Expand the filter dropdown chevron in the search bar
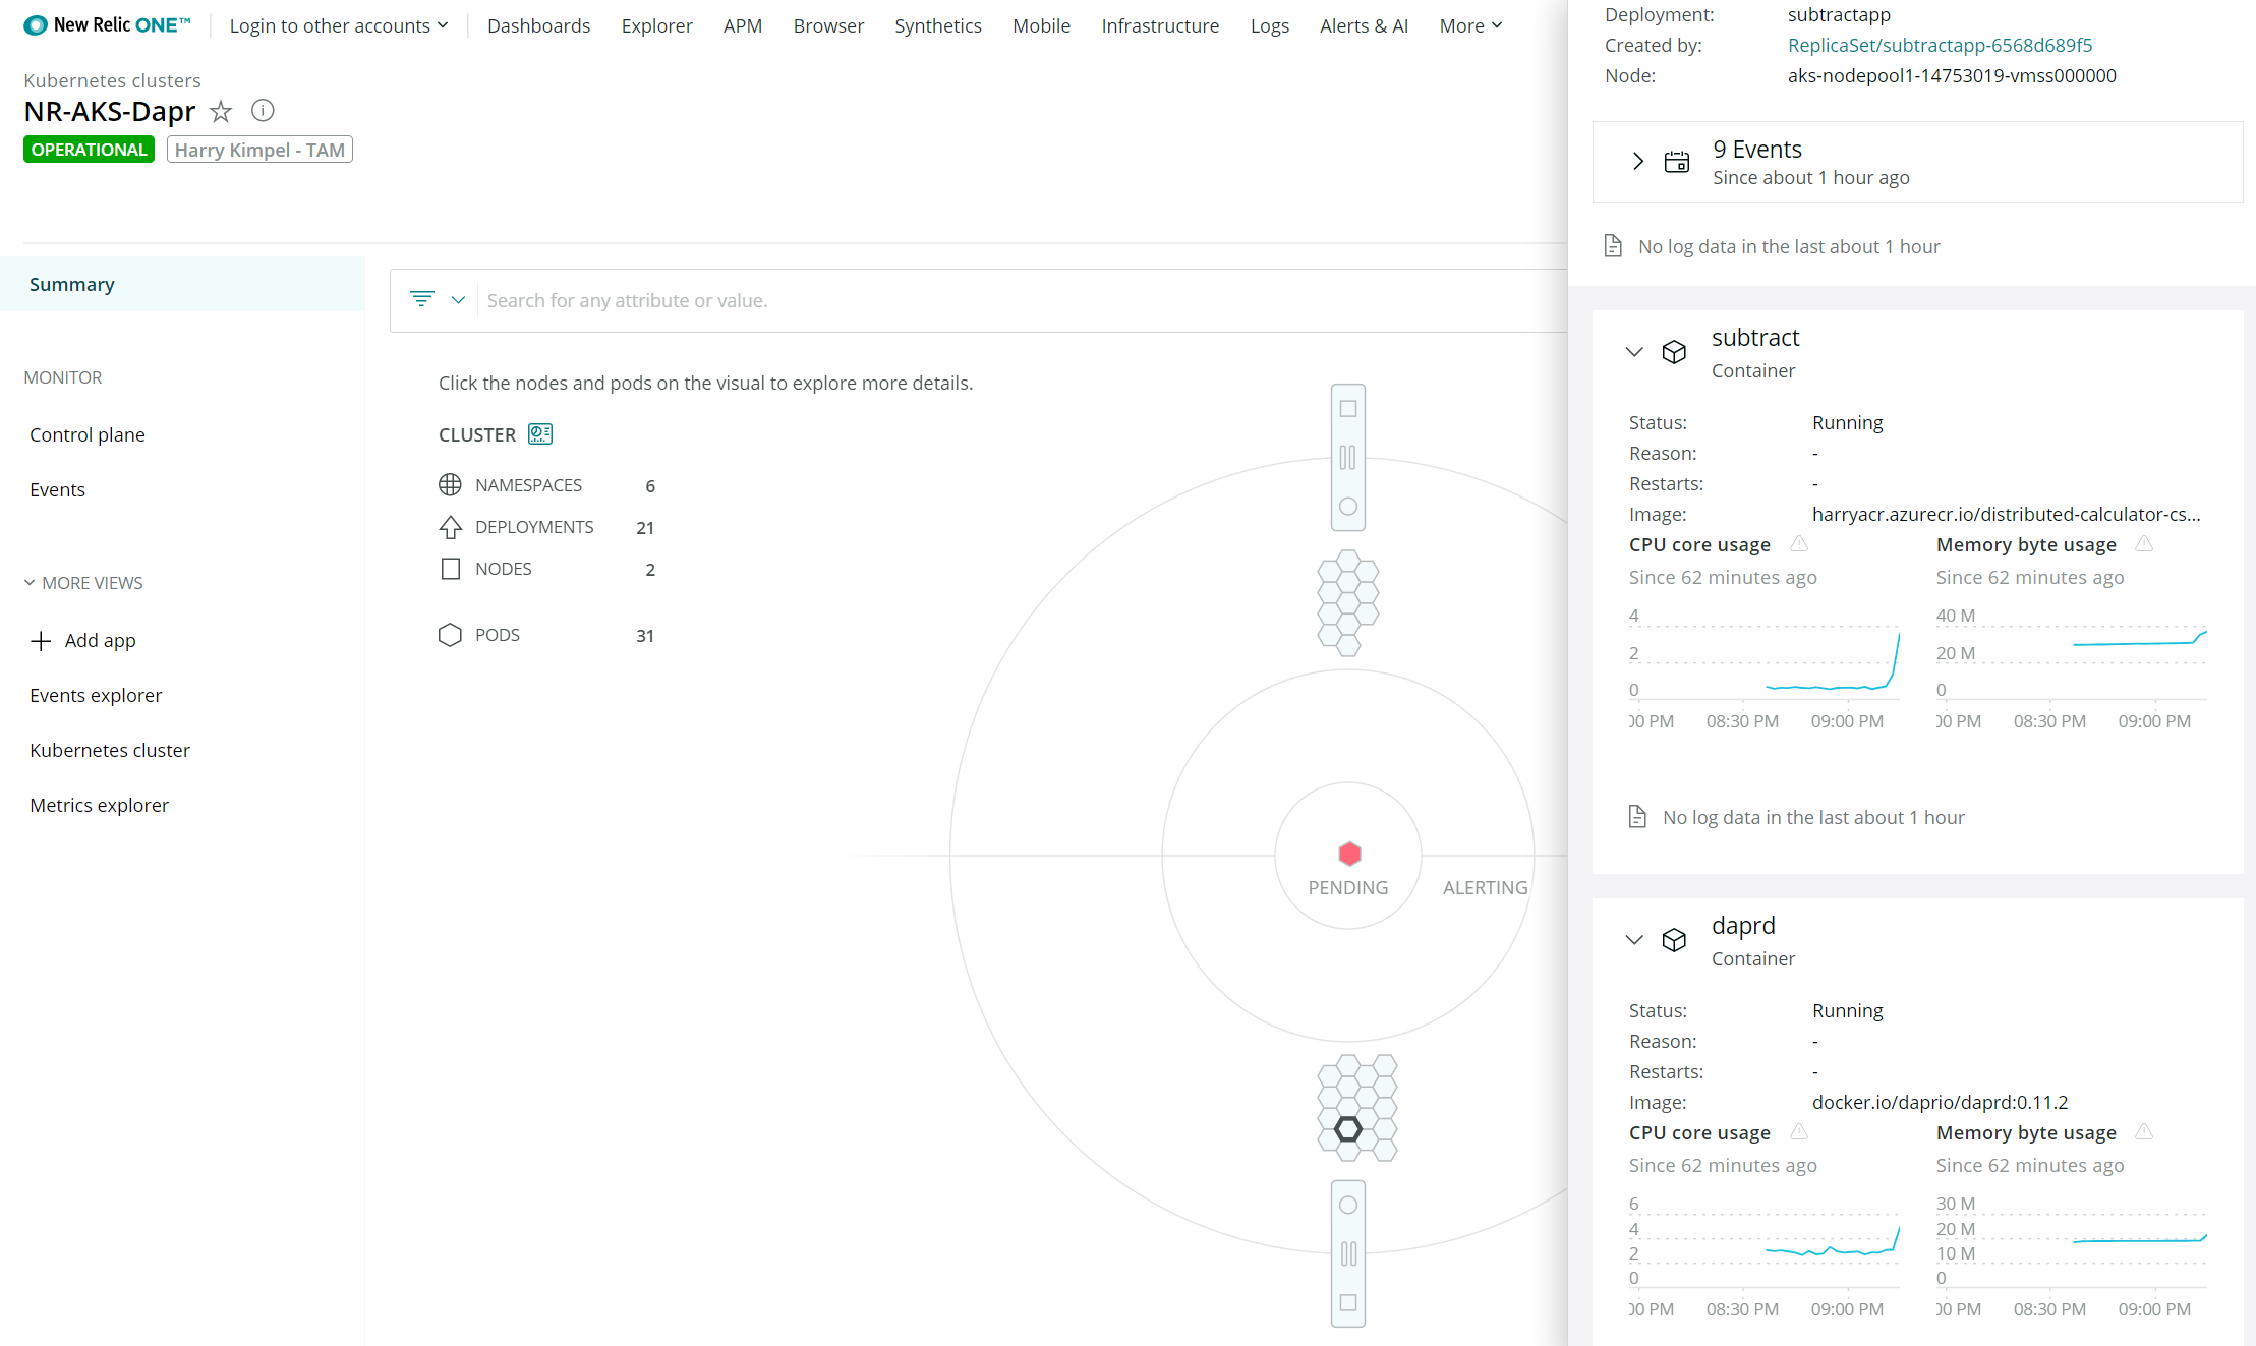 pyautogui.click(x=458, y=300)
